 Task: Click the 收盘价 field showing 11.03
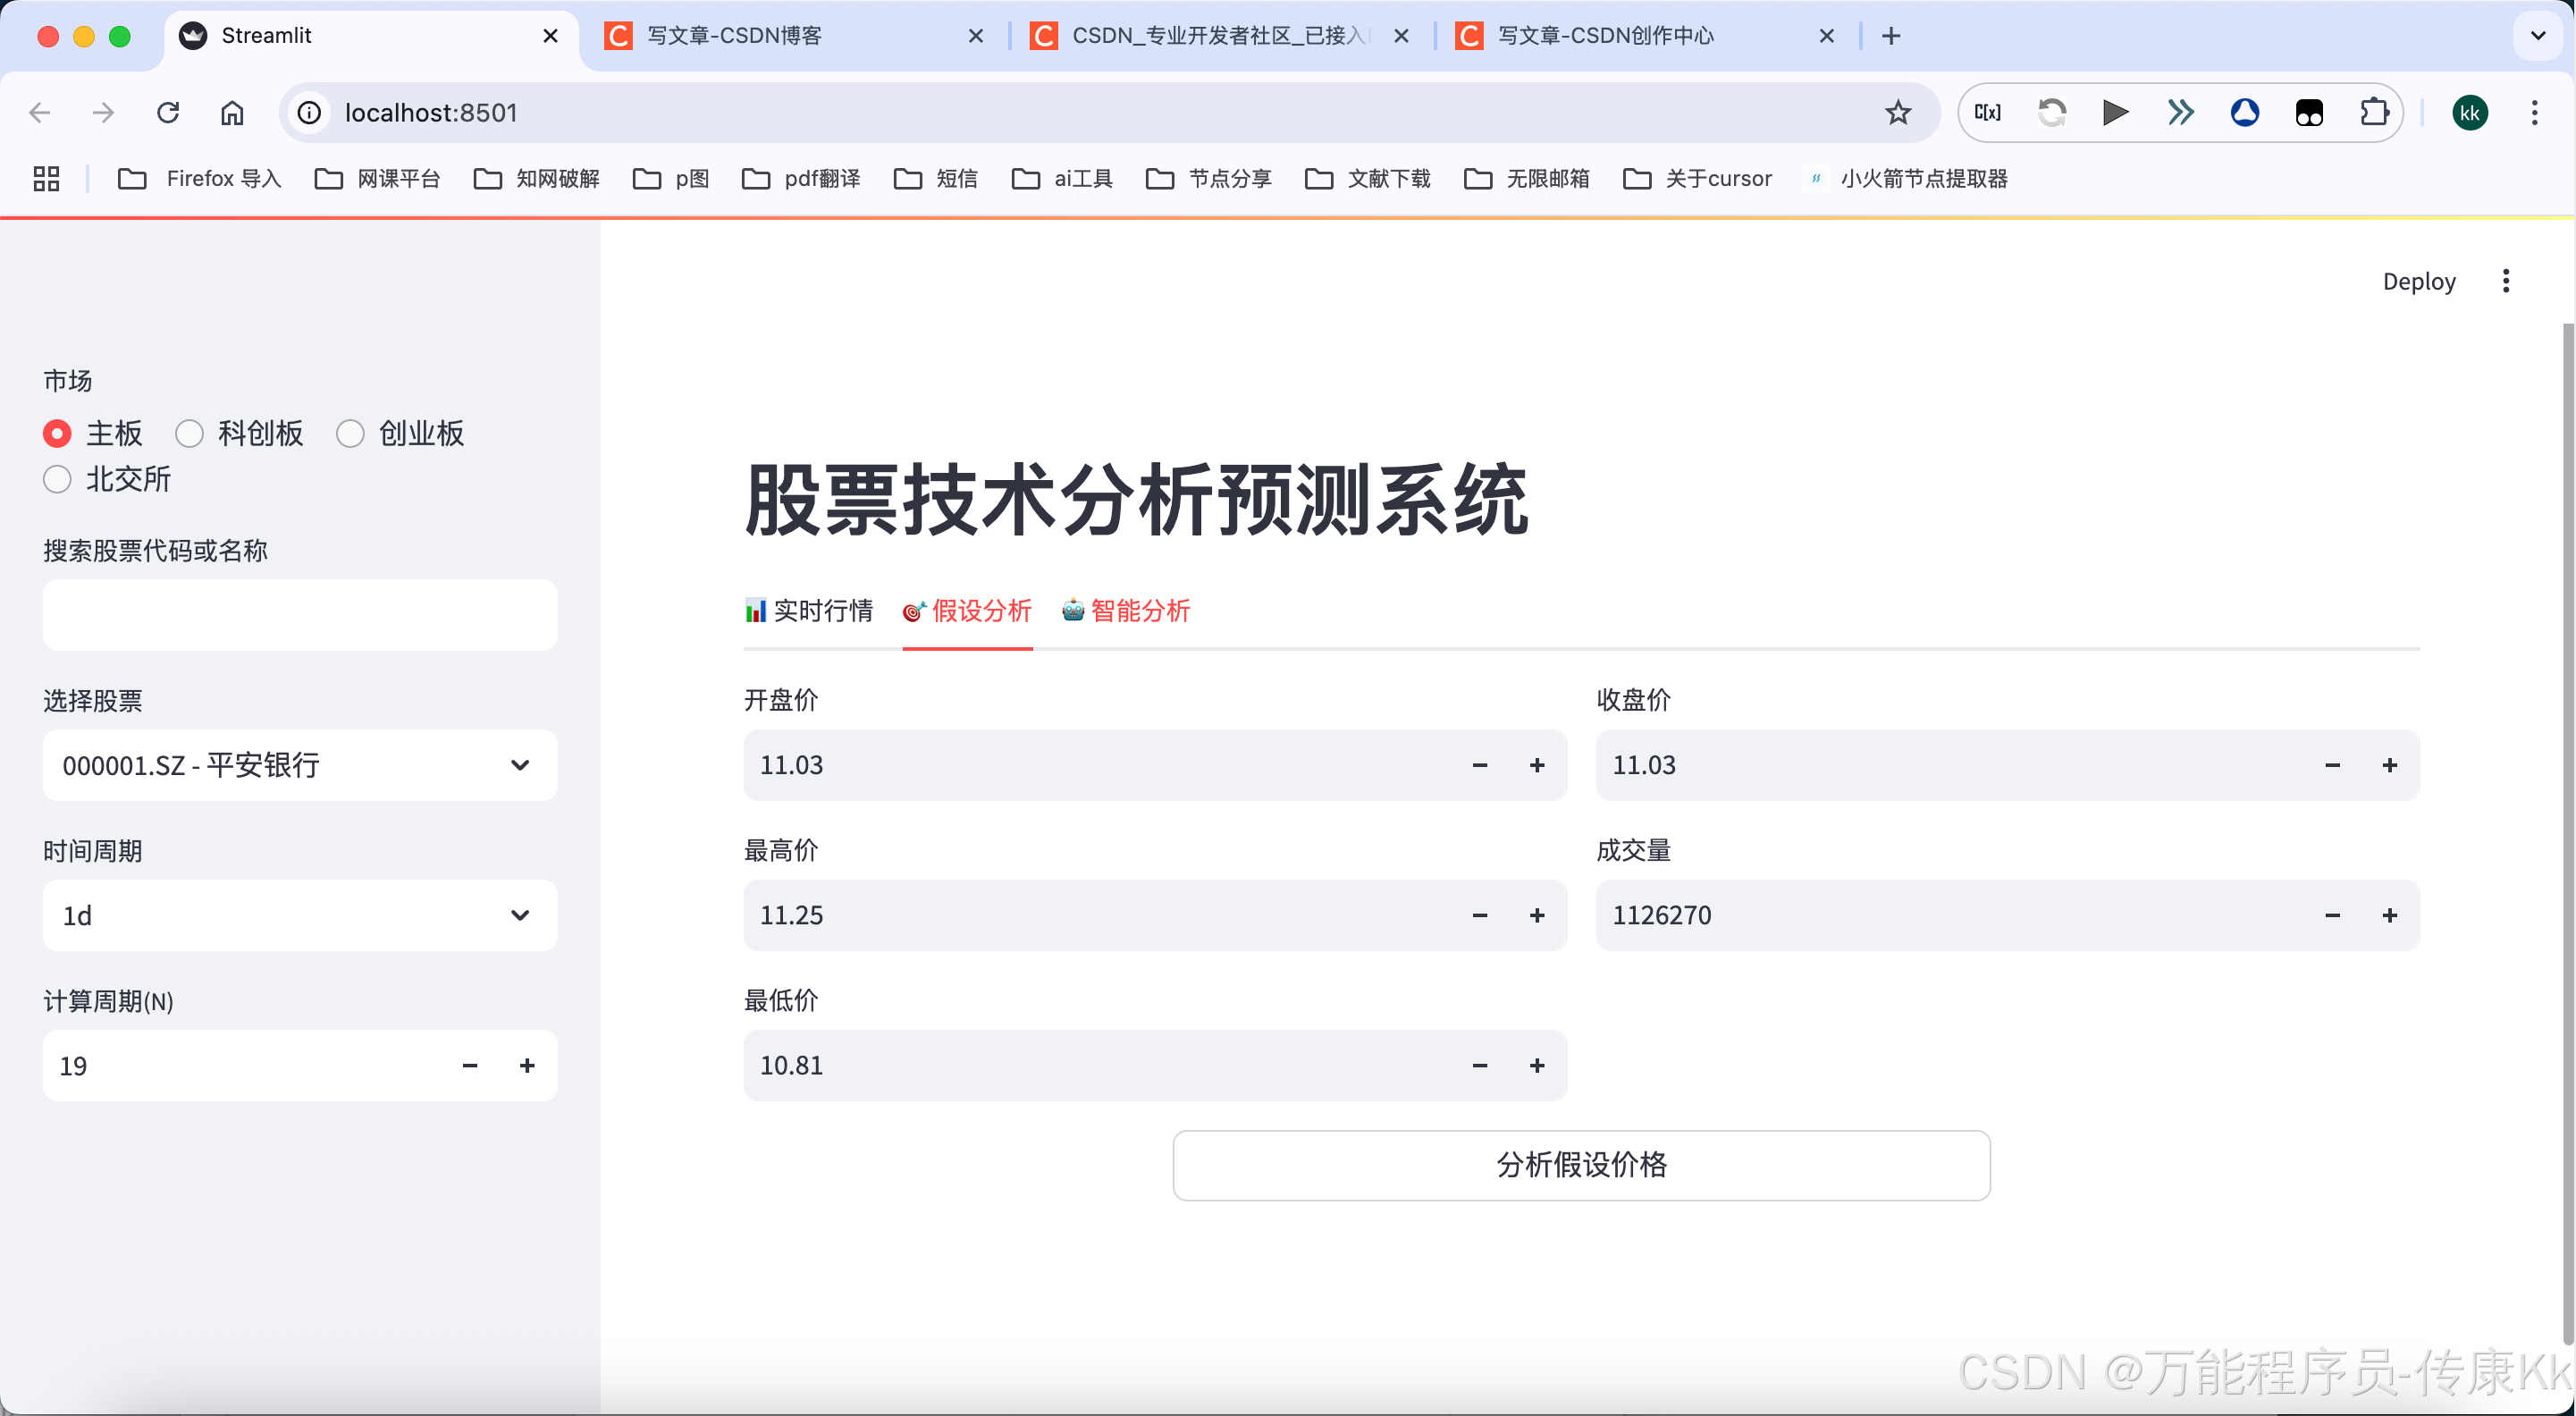tap(1950, 765)
